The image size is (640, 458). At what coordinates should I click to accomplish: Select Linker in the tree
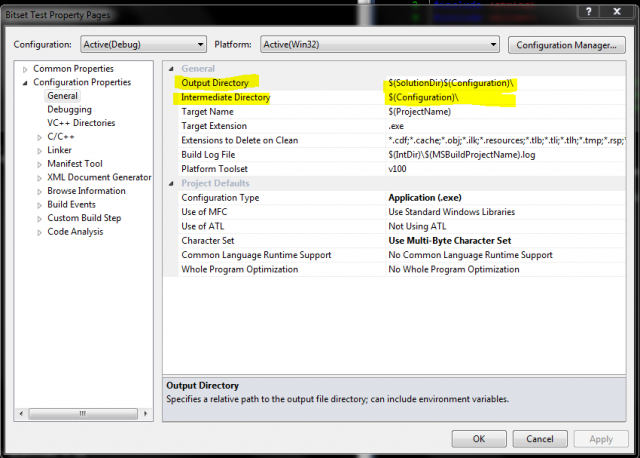click(x=59, y=150)
